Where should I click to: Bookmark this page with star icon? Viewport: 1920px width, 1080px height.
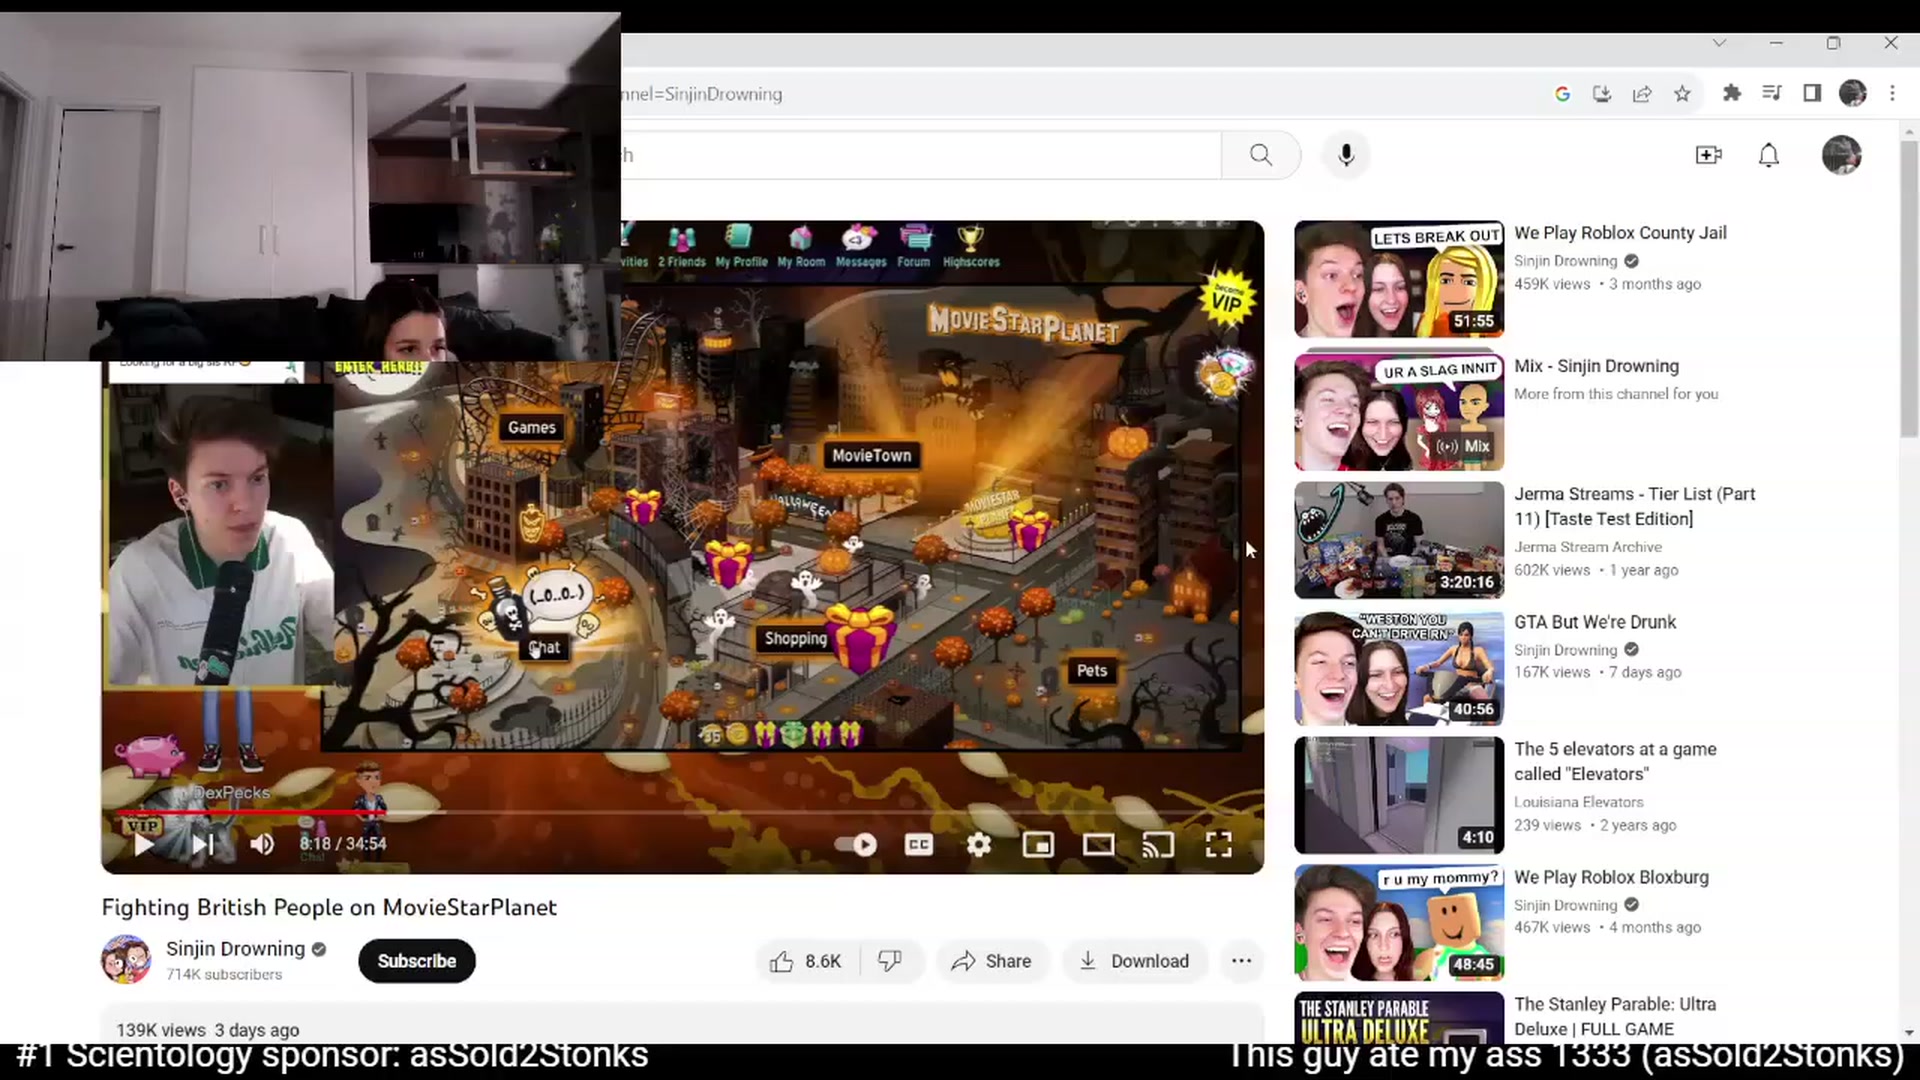(x=1682, y=93)
